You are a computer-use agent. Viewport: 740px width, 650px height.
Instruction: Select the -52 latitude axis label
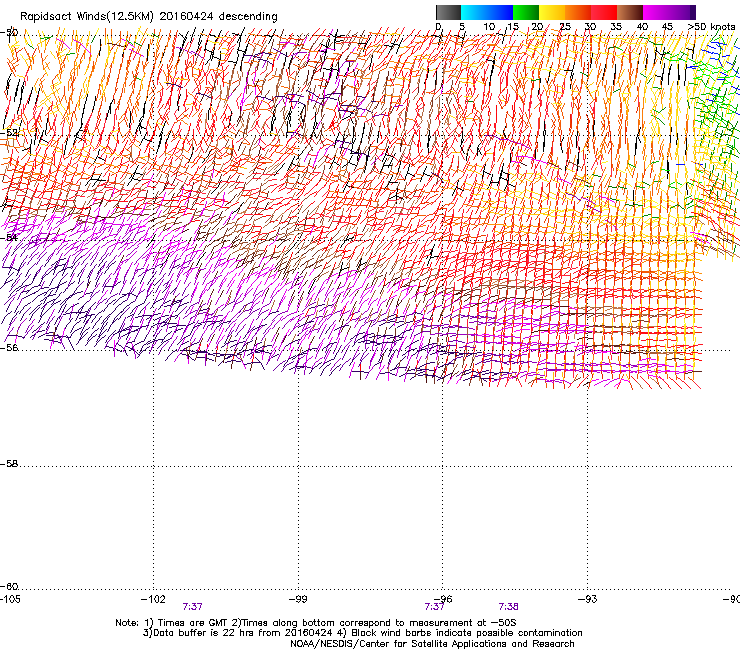[9, 133]
